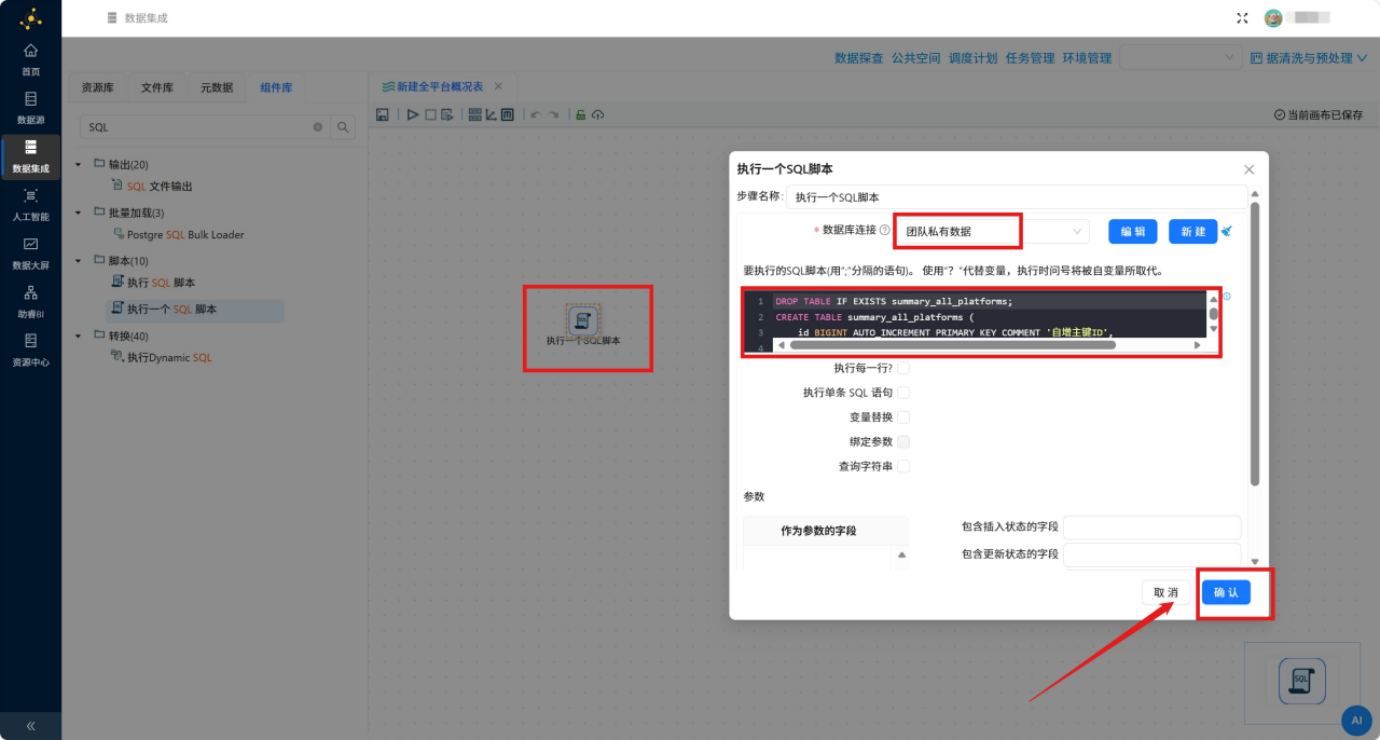Collapse the left sidebar with double-chevron icon
This screenshot has height=740, width=1380.
pos(31,726)
